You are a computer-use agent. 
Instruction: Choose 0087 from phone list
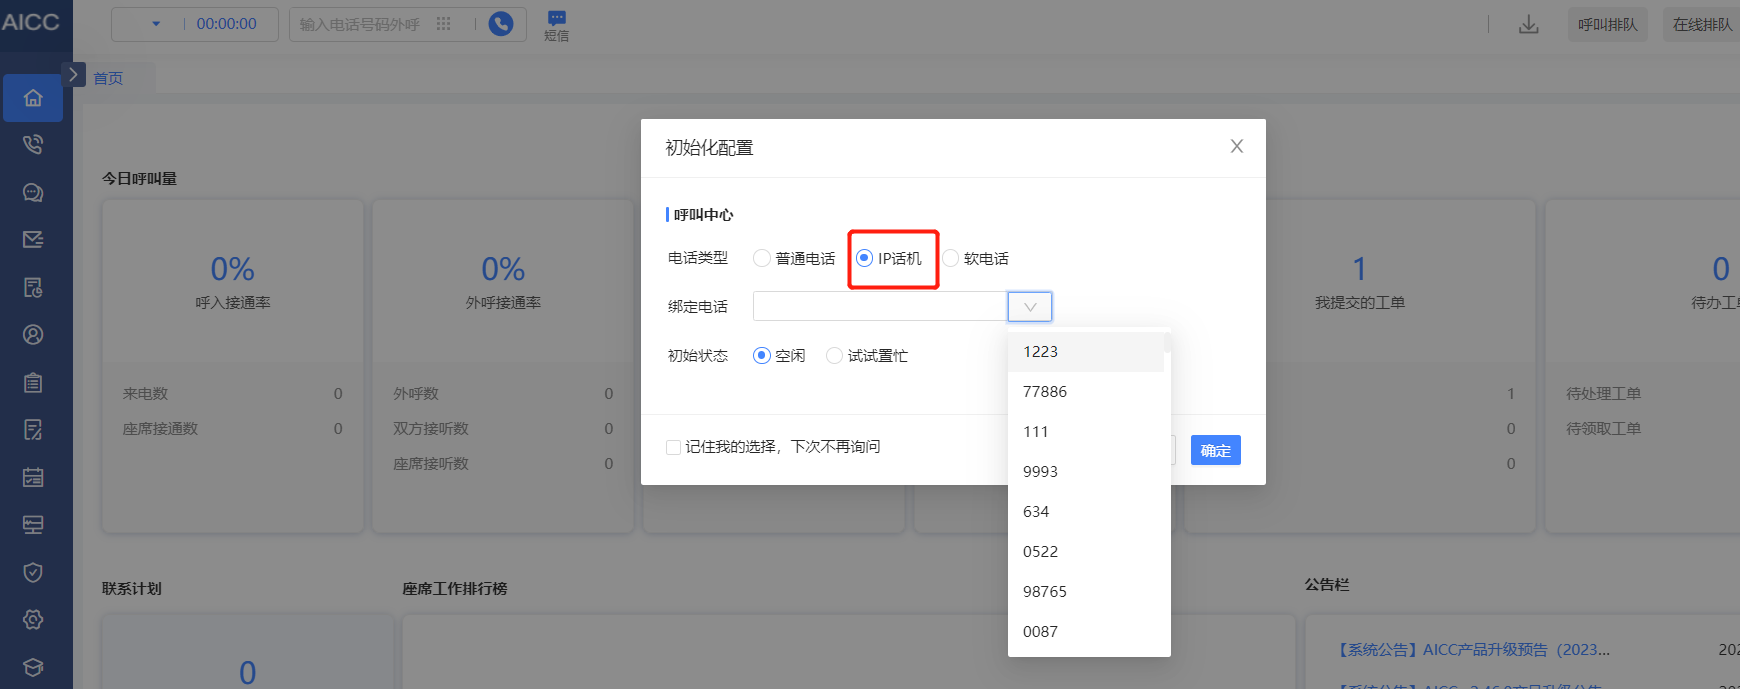coord(1086,632)
